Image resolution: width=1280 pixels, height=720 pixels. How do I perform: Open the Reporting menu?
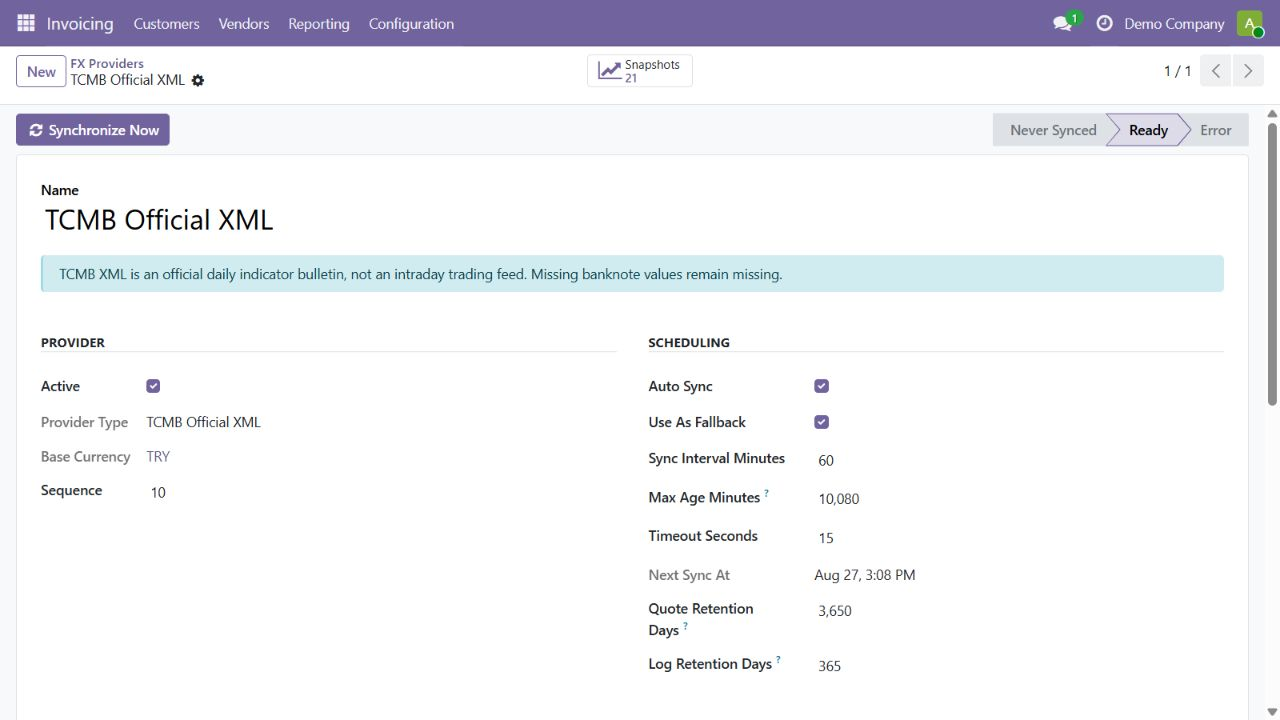[x=319, y=23]
